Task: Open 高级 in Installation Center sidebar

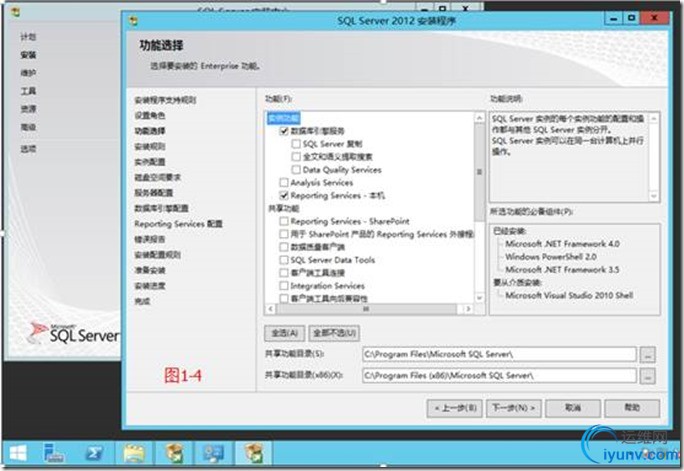Action: (x=28, y=127)
